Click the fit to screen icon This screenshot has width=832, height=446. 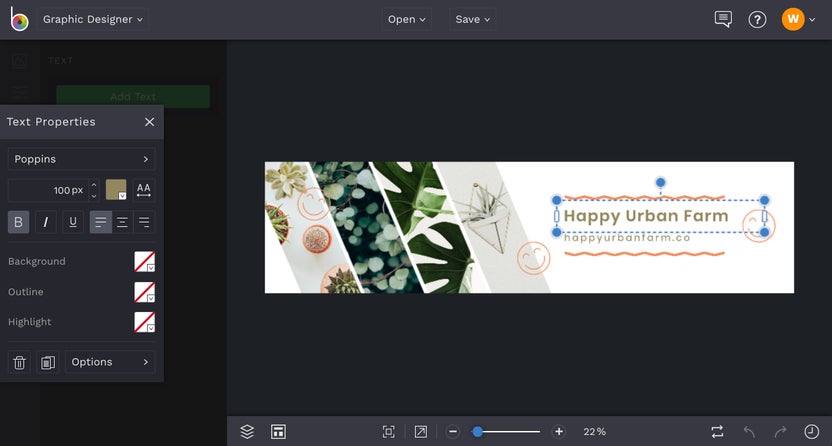pos(388,432)
